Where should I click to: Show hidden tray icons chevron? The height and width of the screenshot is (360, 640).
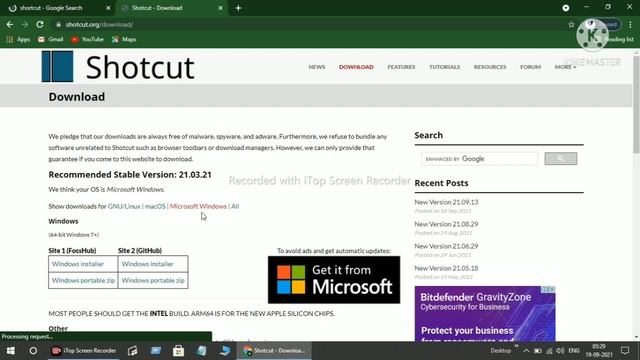(526, 351)
